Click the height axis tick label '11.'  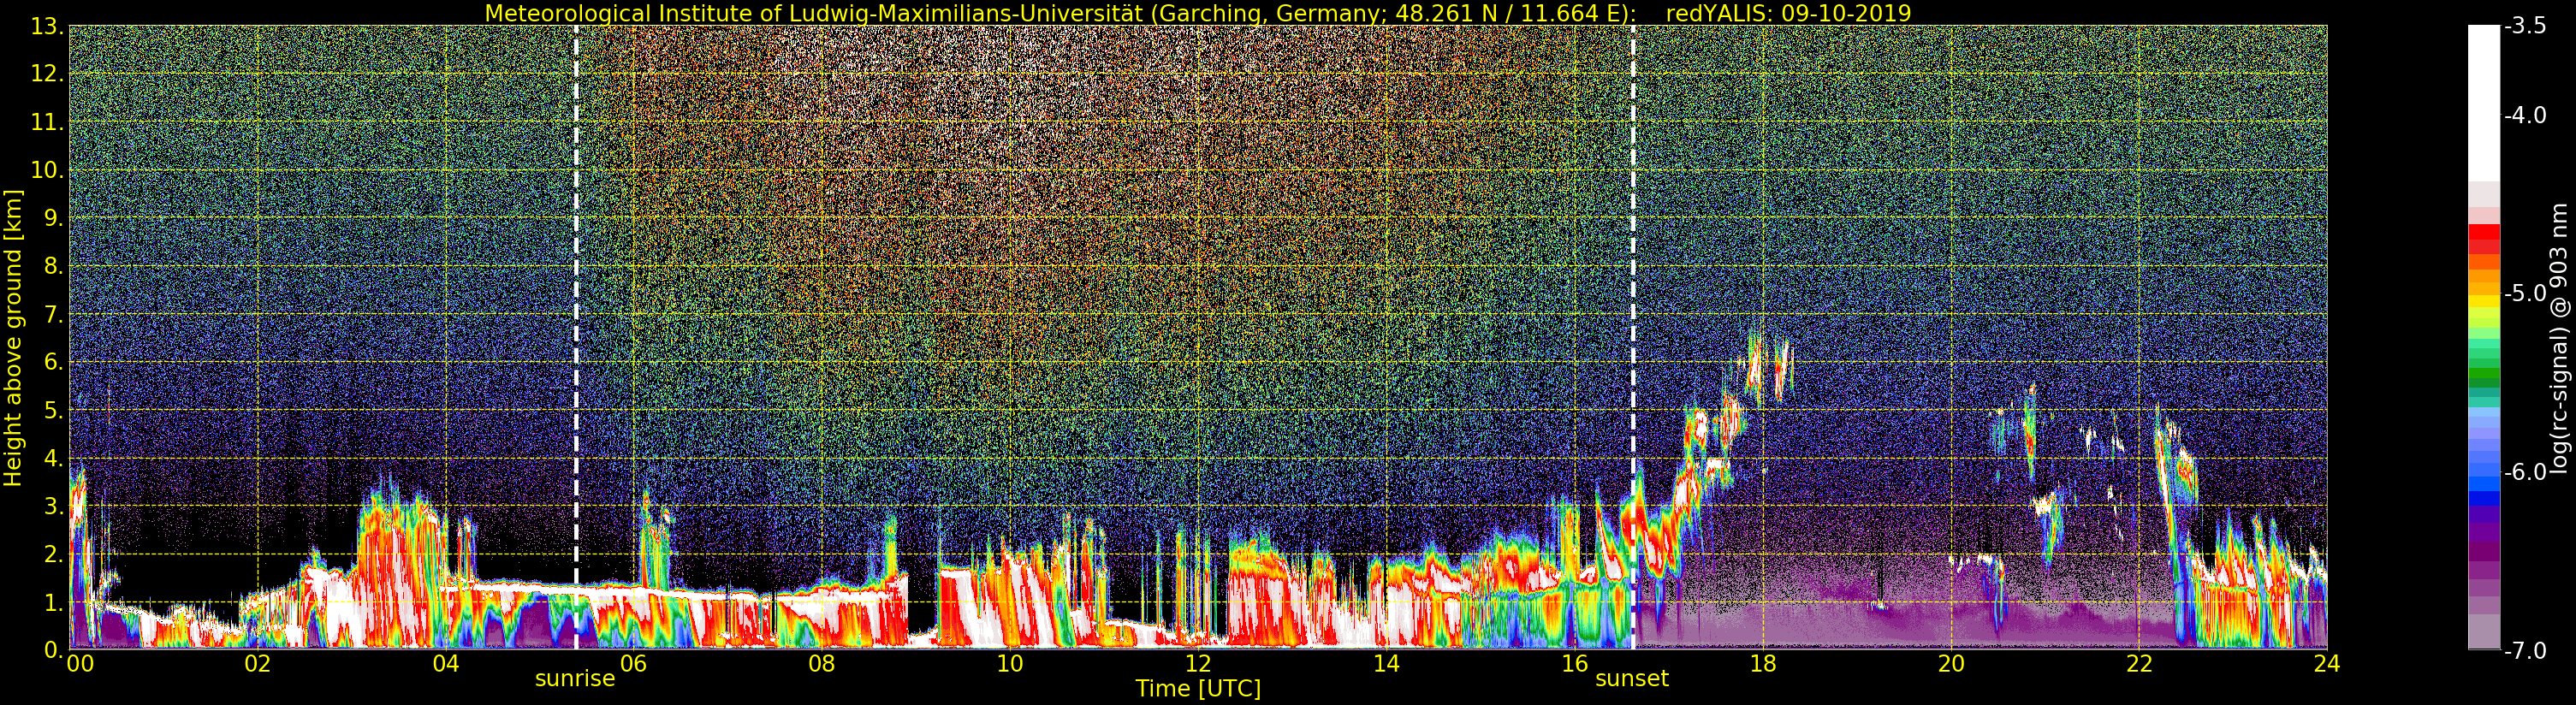[x=47, y=122]
